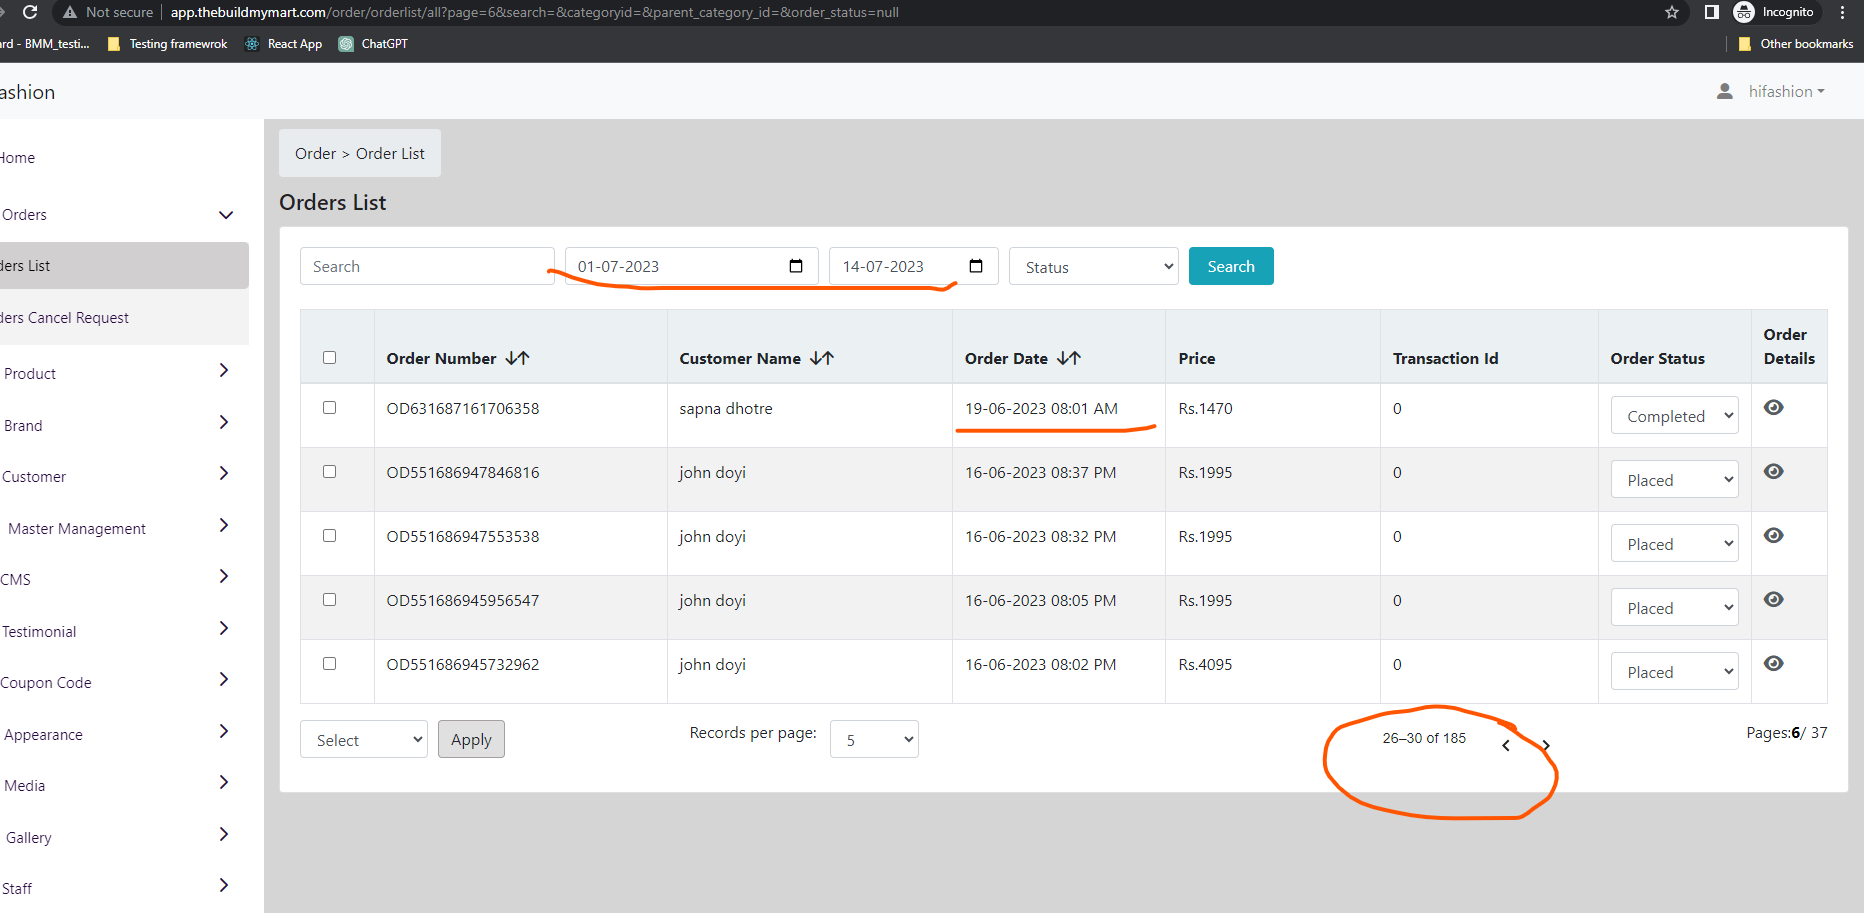This screenshot has width=1864, height=913.
Task: Check order OD551686945732962 row
Action: pyautogui.click(x=329, y=663)
